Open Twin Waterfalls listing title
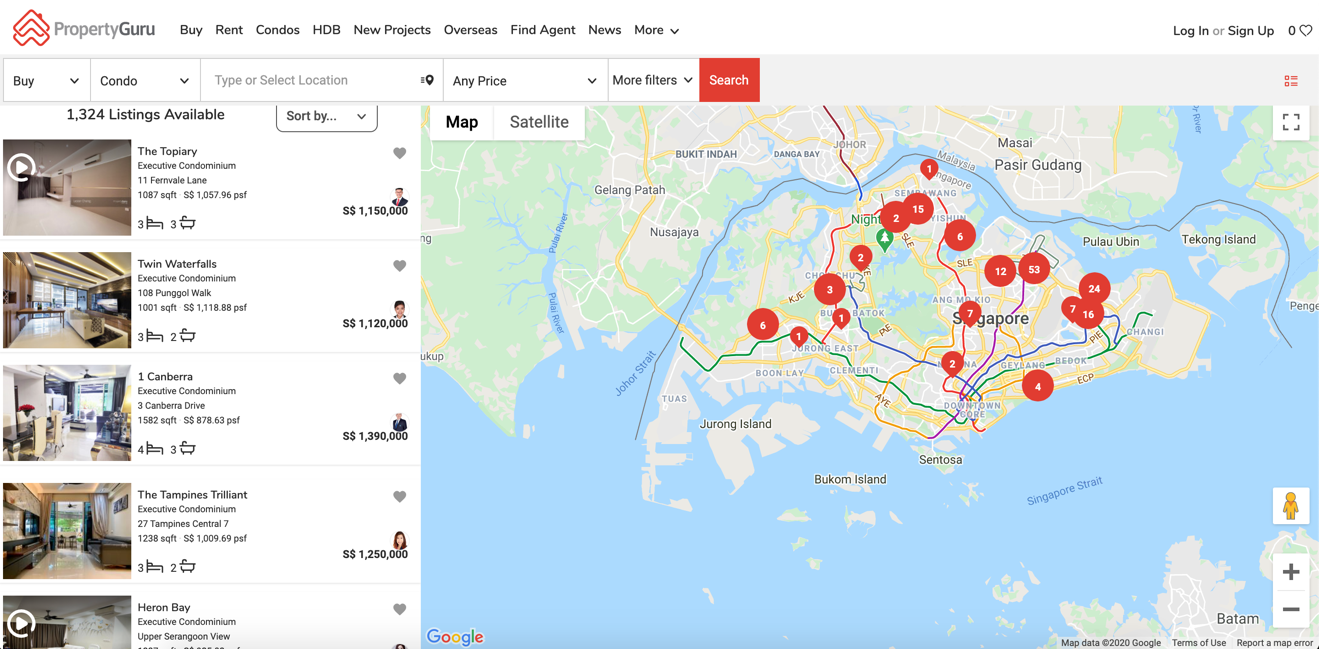The image size is (1319, 649). coord(177,264)
